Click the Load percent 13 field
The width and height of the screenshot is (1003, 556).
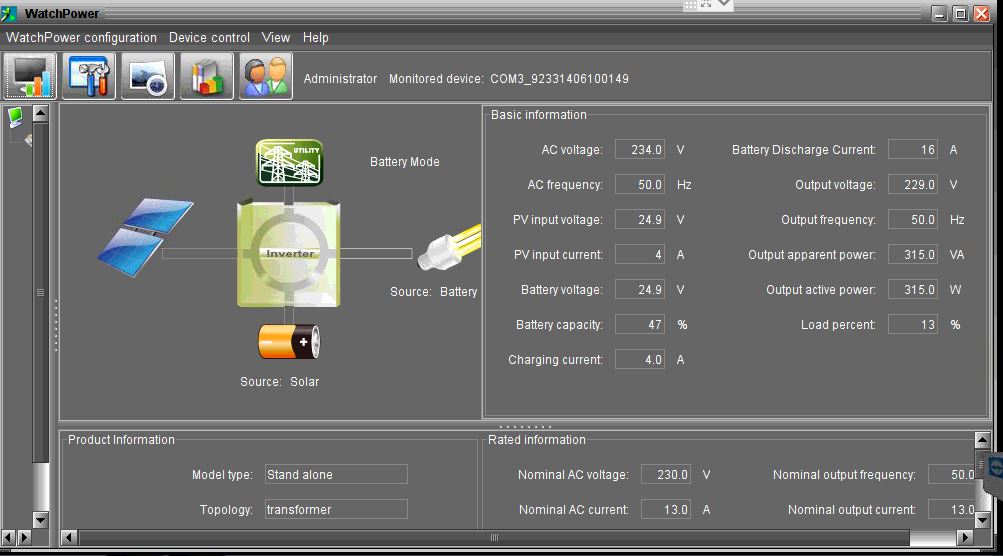913,324
